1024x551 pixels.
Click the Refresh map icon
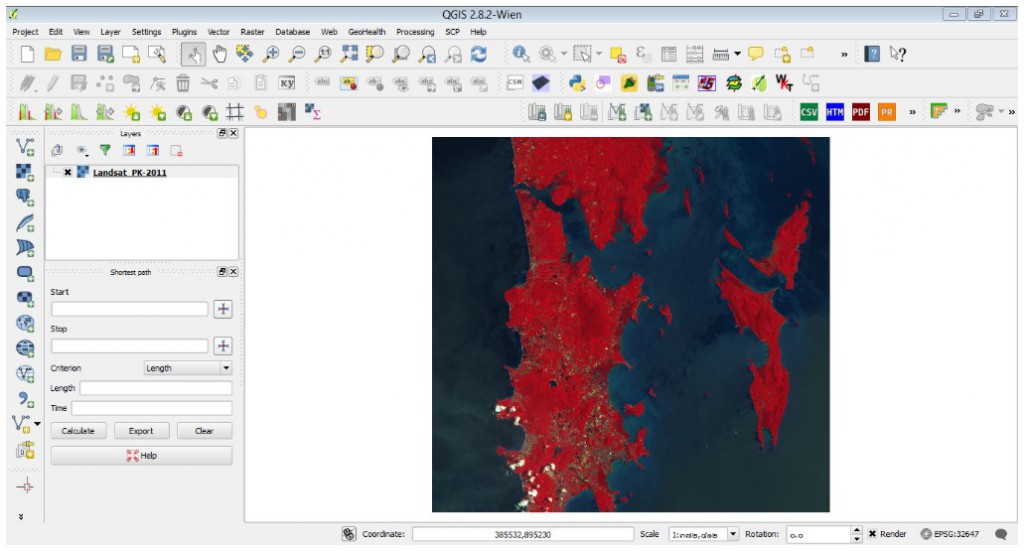point(479,54)
